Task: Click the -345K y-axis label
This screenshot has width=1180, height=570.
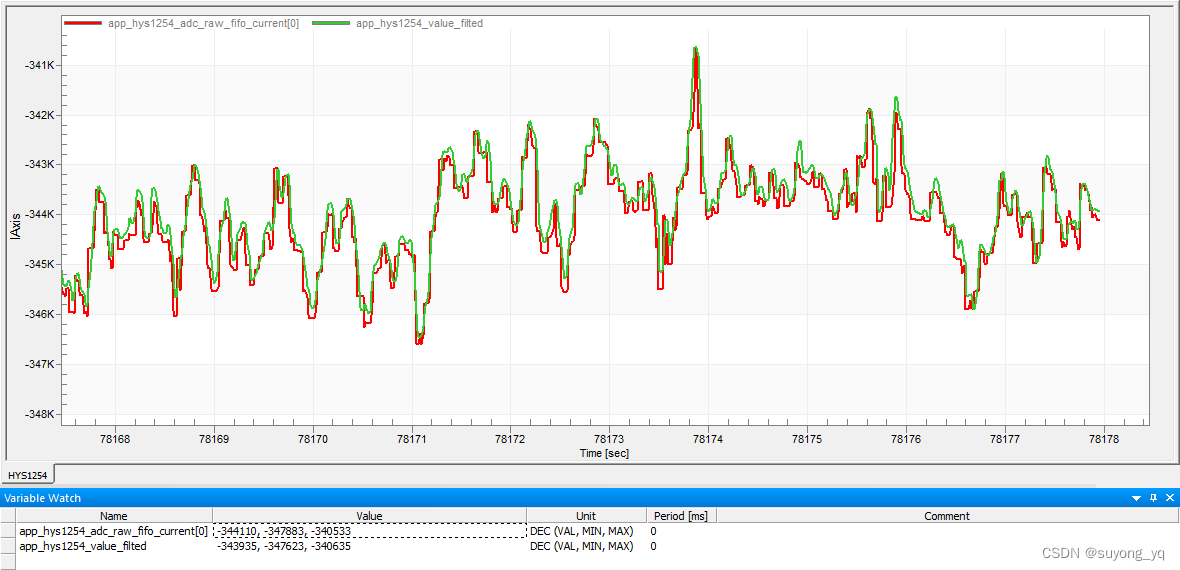Action: click(x=38, y=264)
